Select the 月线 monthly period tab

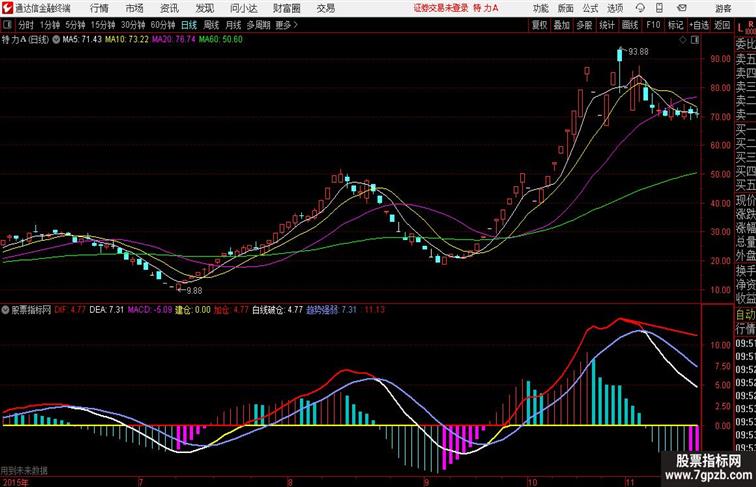click(x=233, y=25)
